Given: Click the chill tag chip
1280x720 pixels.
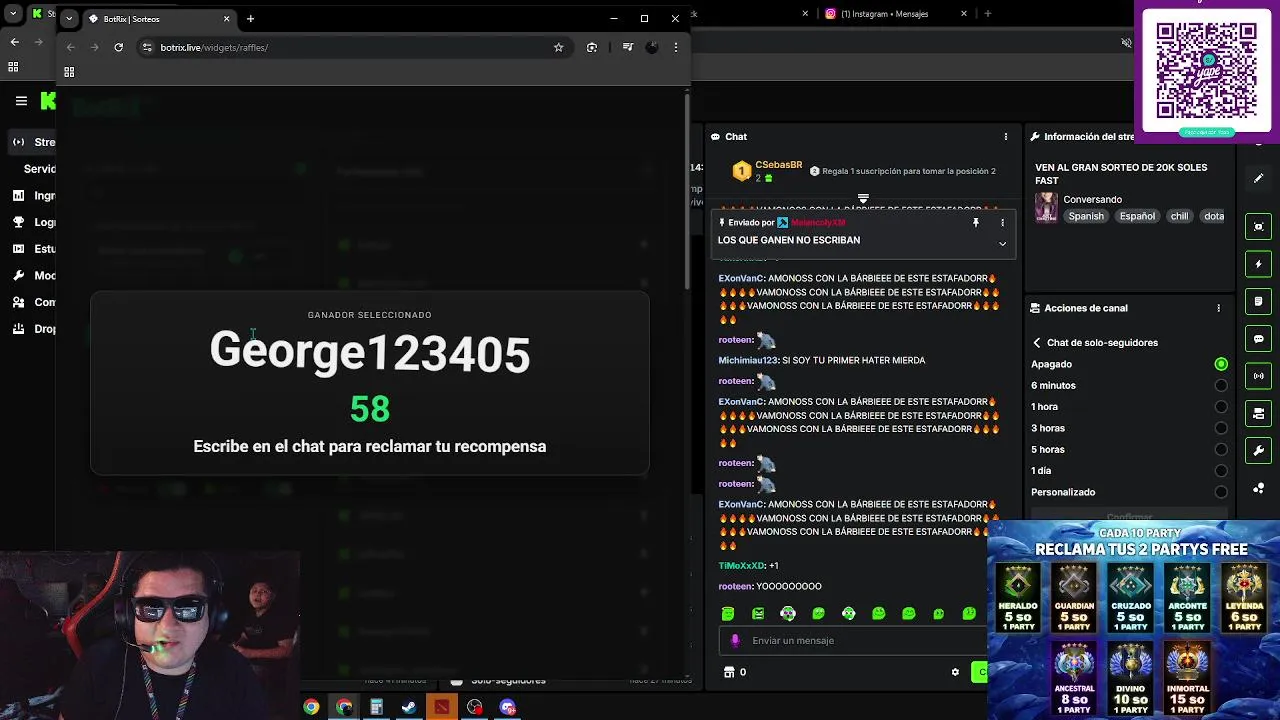Looking at the screenshot, I should [1179, 216].
